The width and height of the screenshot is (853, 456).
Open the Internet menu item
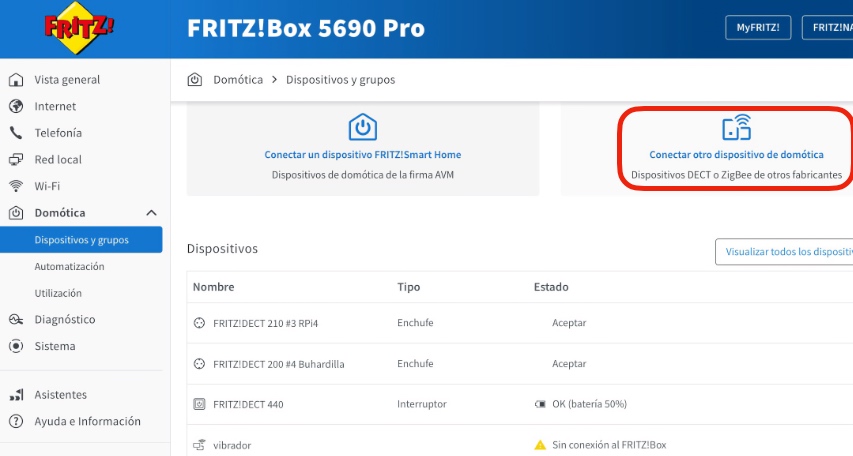pyautogui.click(x=55, y=106)
